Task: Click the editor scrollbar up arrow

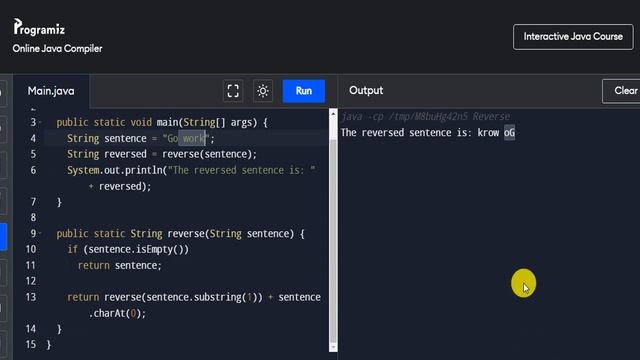Action: point(333,114)
